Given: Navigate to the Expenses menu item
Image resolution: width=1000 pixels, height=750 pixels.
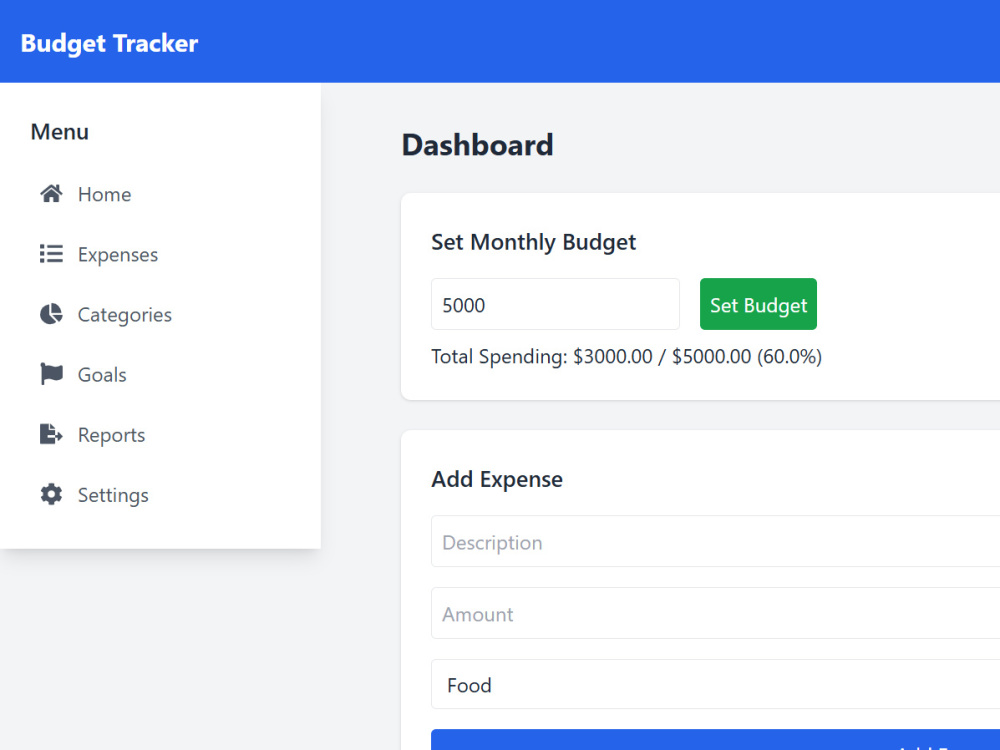Looking at the screenshot, I should (x=117, y=254).
